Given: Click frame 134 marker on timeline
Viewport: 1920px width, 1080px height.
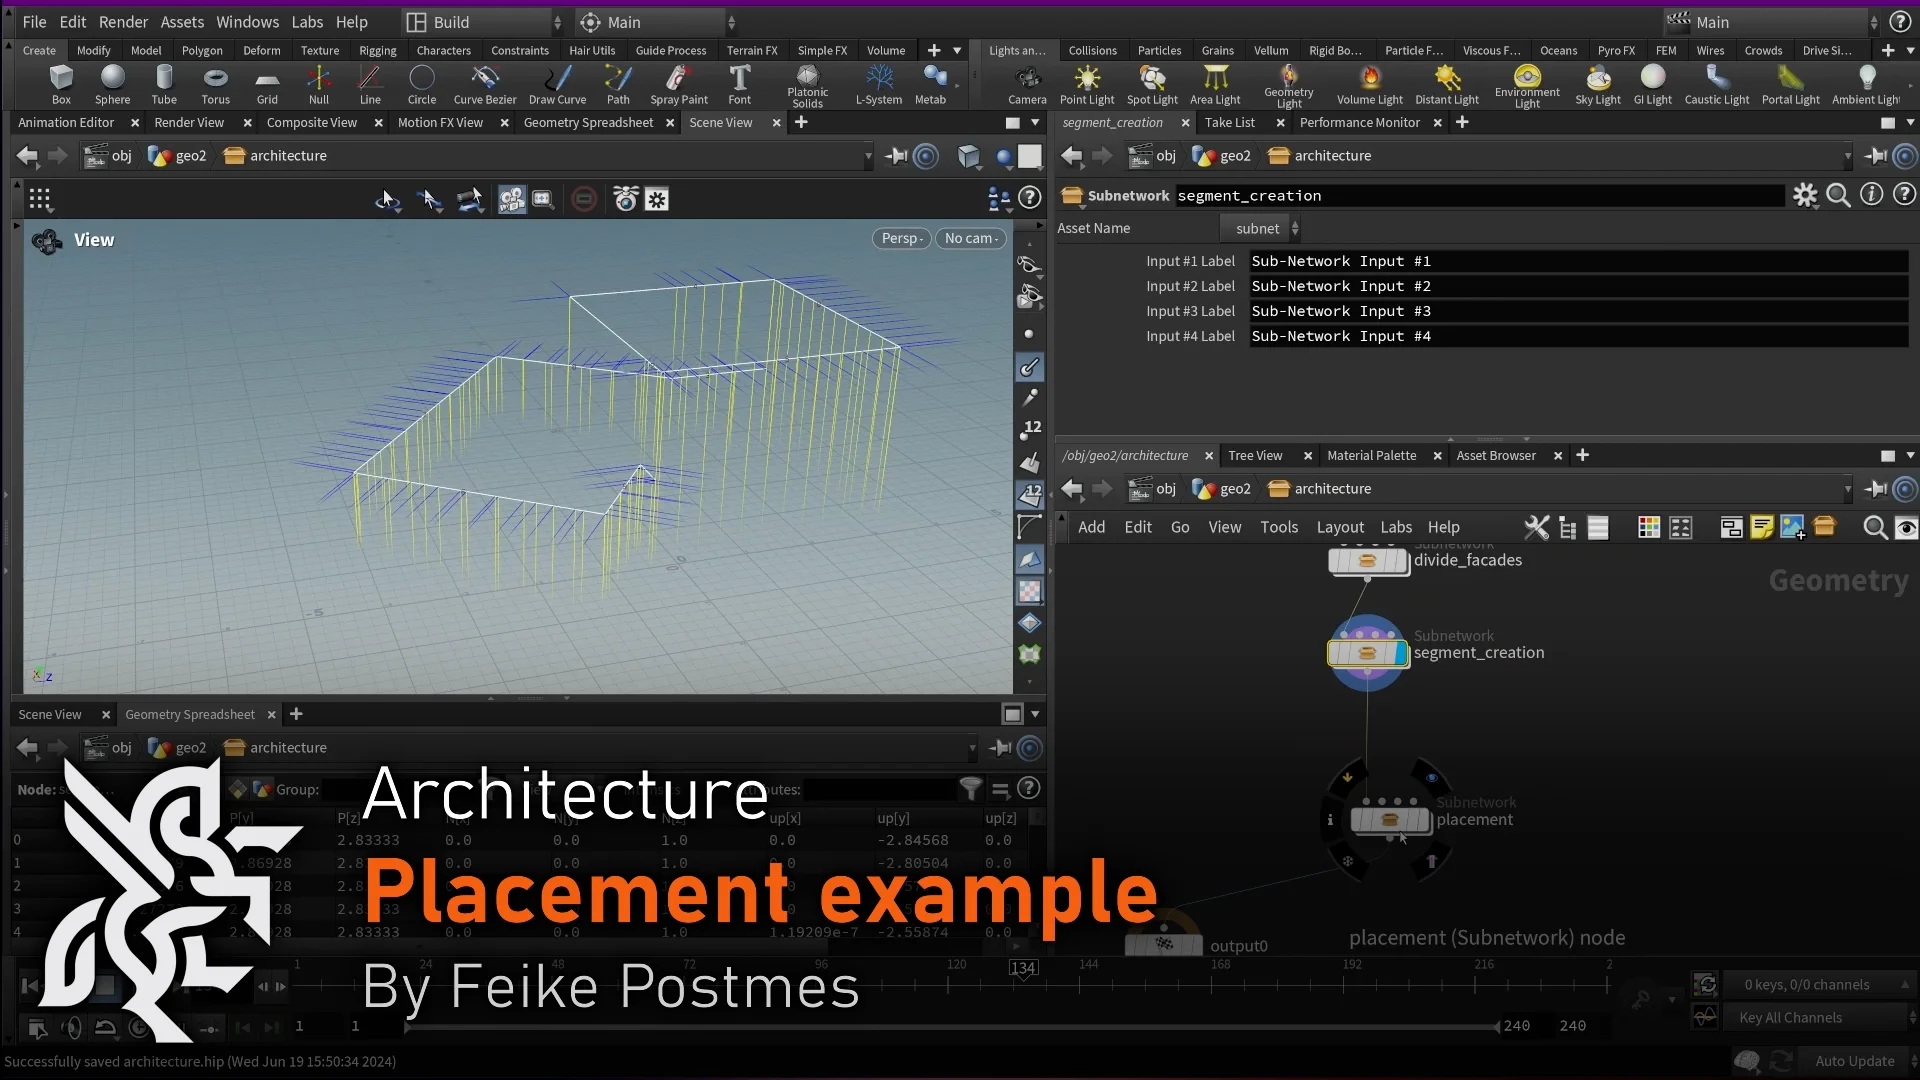Looking at the screenshot, I should pyautogui.click(x=1022, y=968).
